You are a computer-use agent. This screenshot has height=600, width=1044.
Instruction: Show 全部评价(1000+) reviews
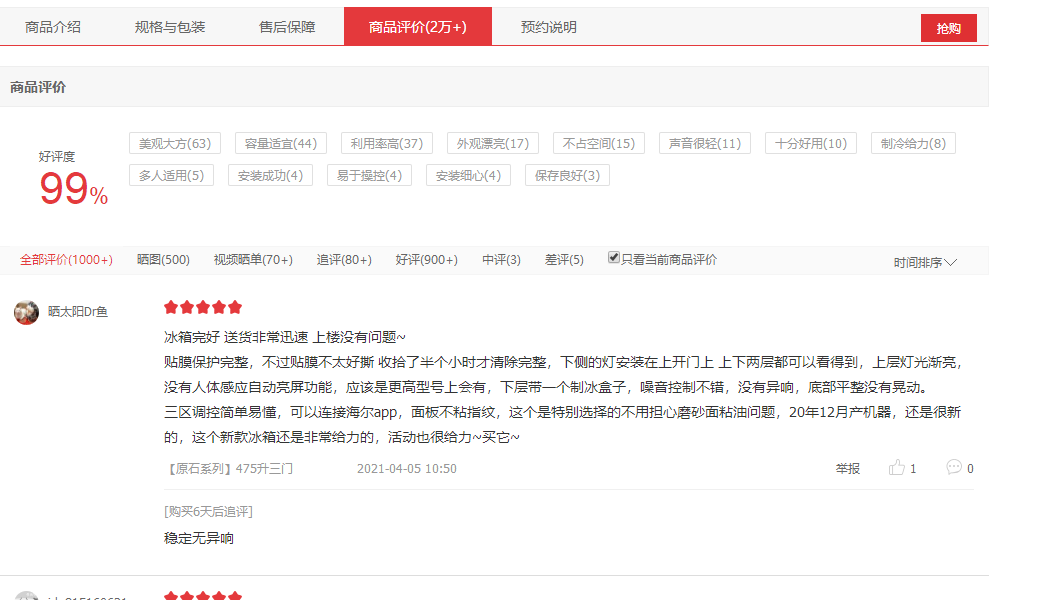coord(66,260)
